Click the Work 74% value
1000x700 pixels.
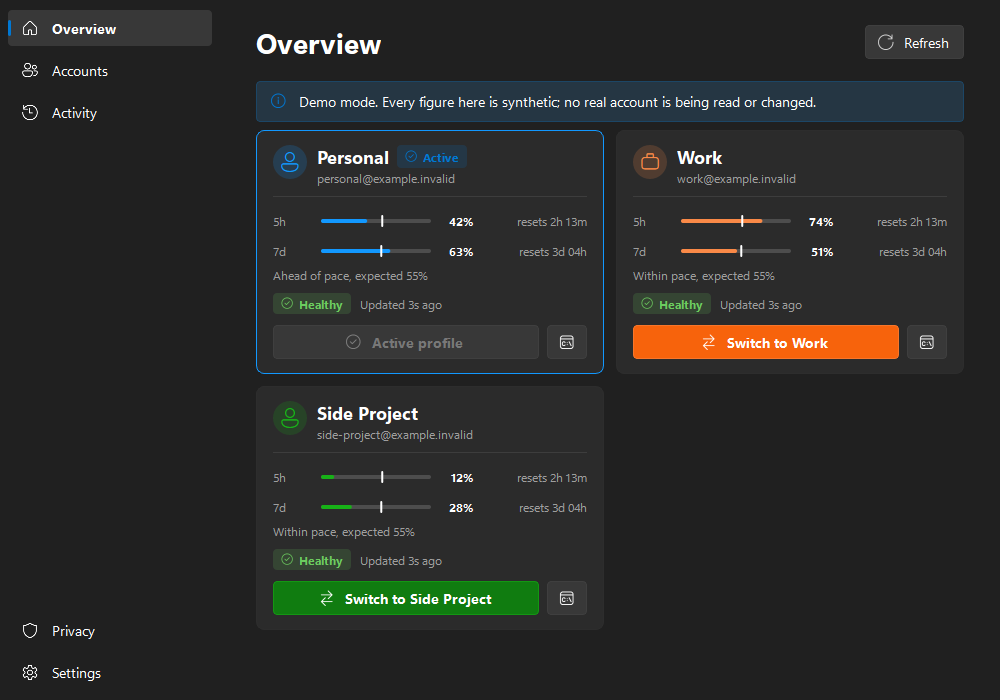(x=821, y=222)
